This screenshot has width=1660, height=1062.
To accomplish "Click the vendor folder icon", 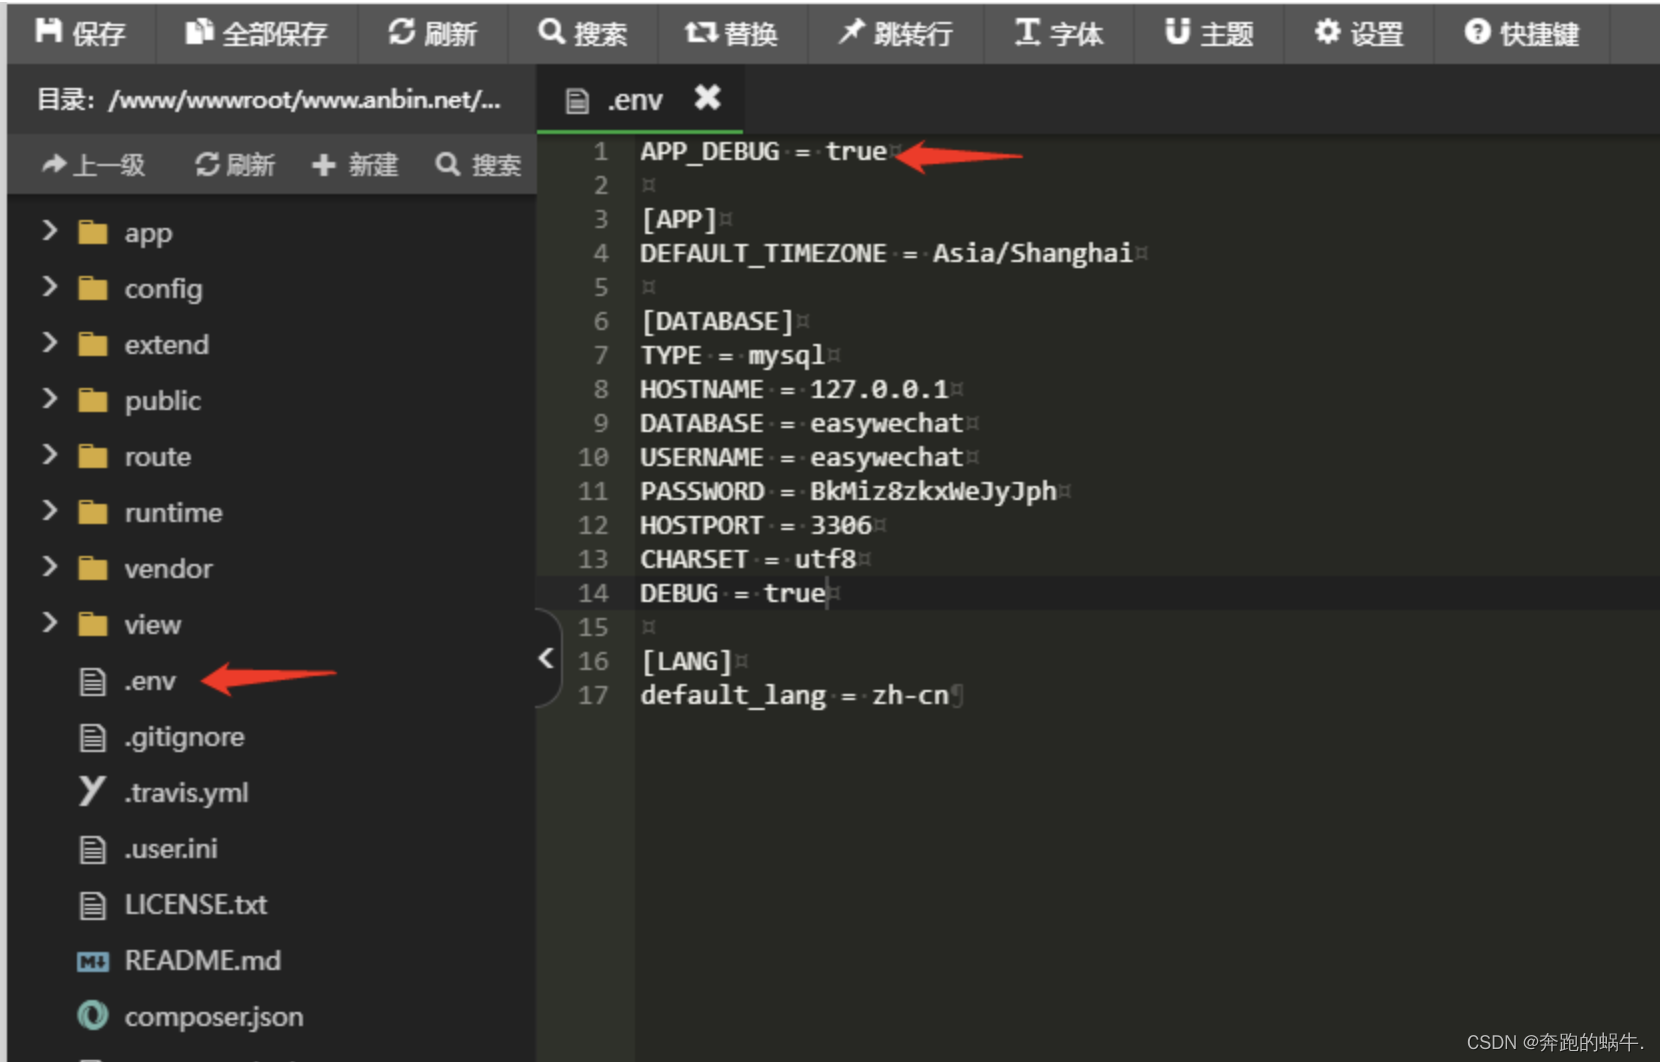I will [93, 569].
